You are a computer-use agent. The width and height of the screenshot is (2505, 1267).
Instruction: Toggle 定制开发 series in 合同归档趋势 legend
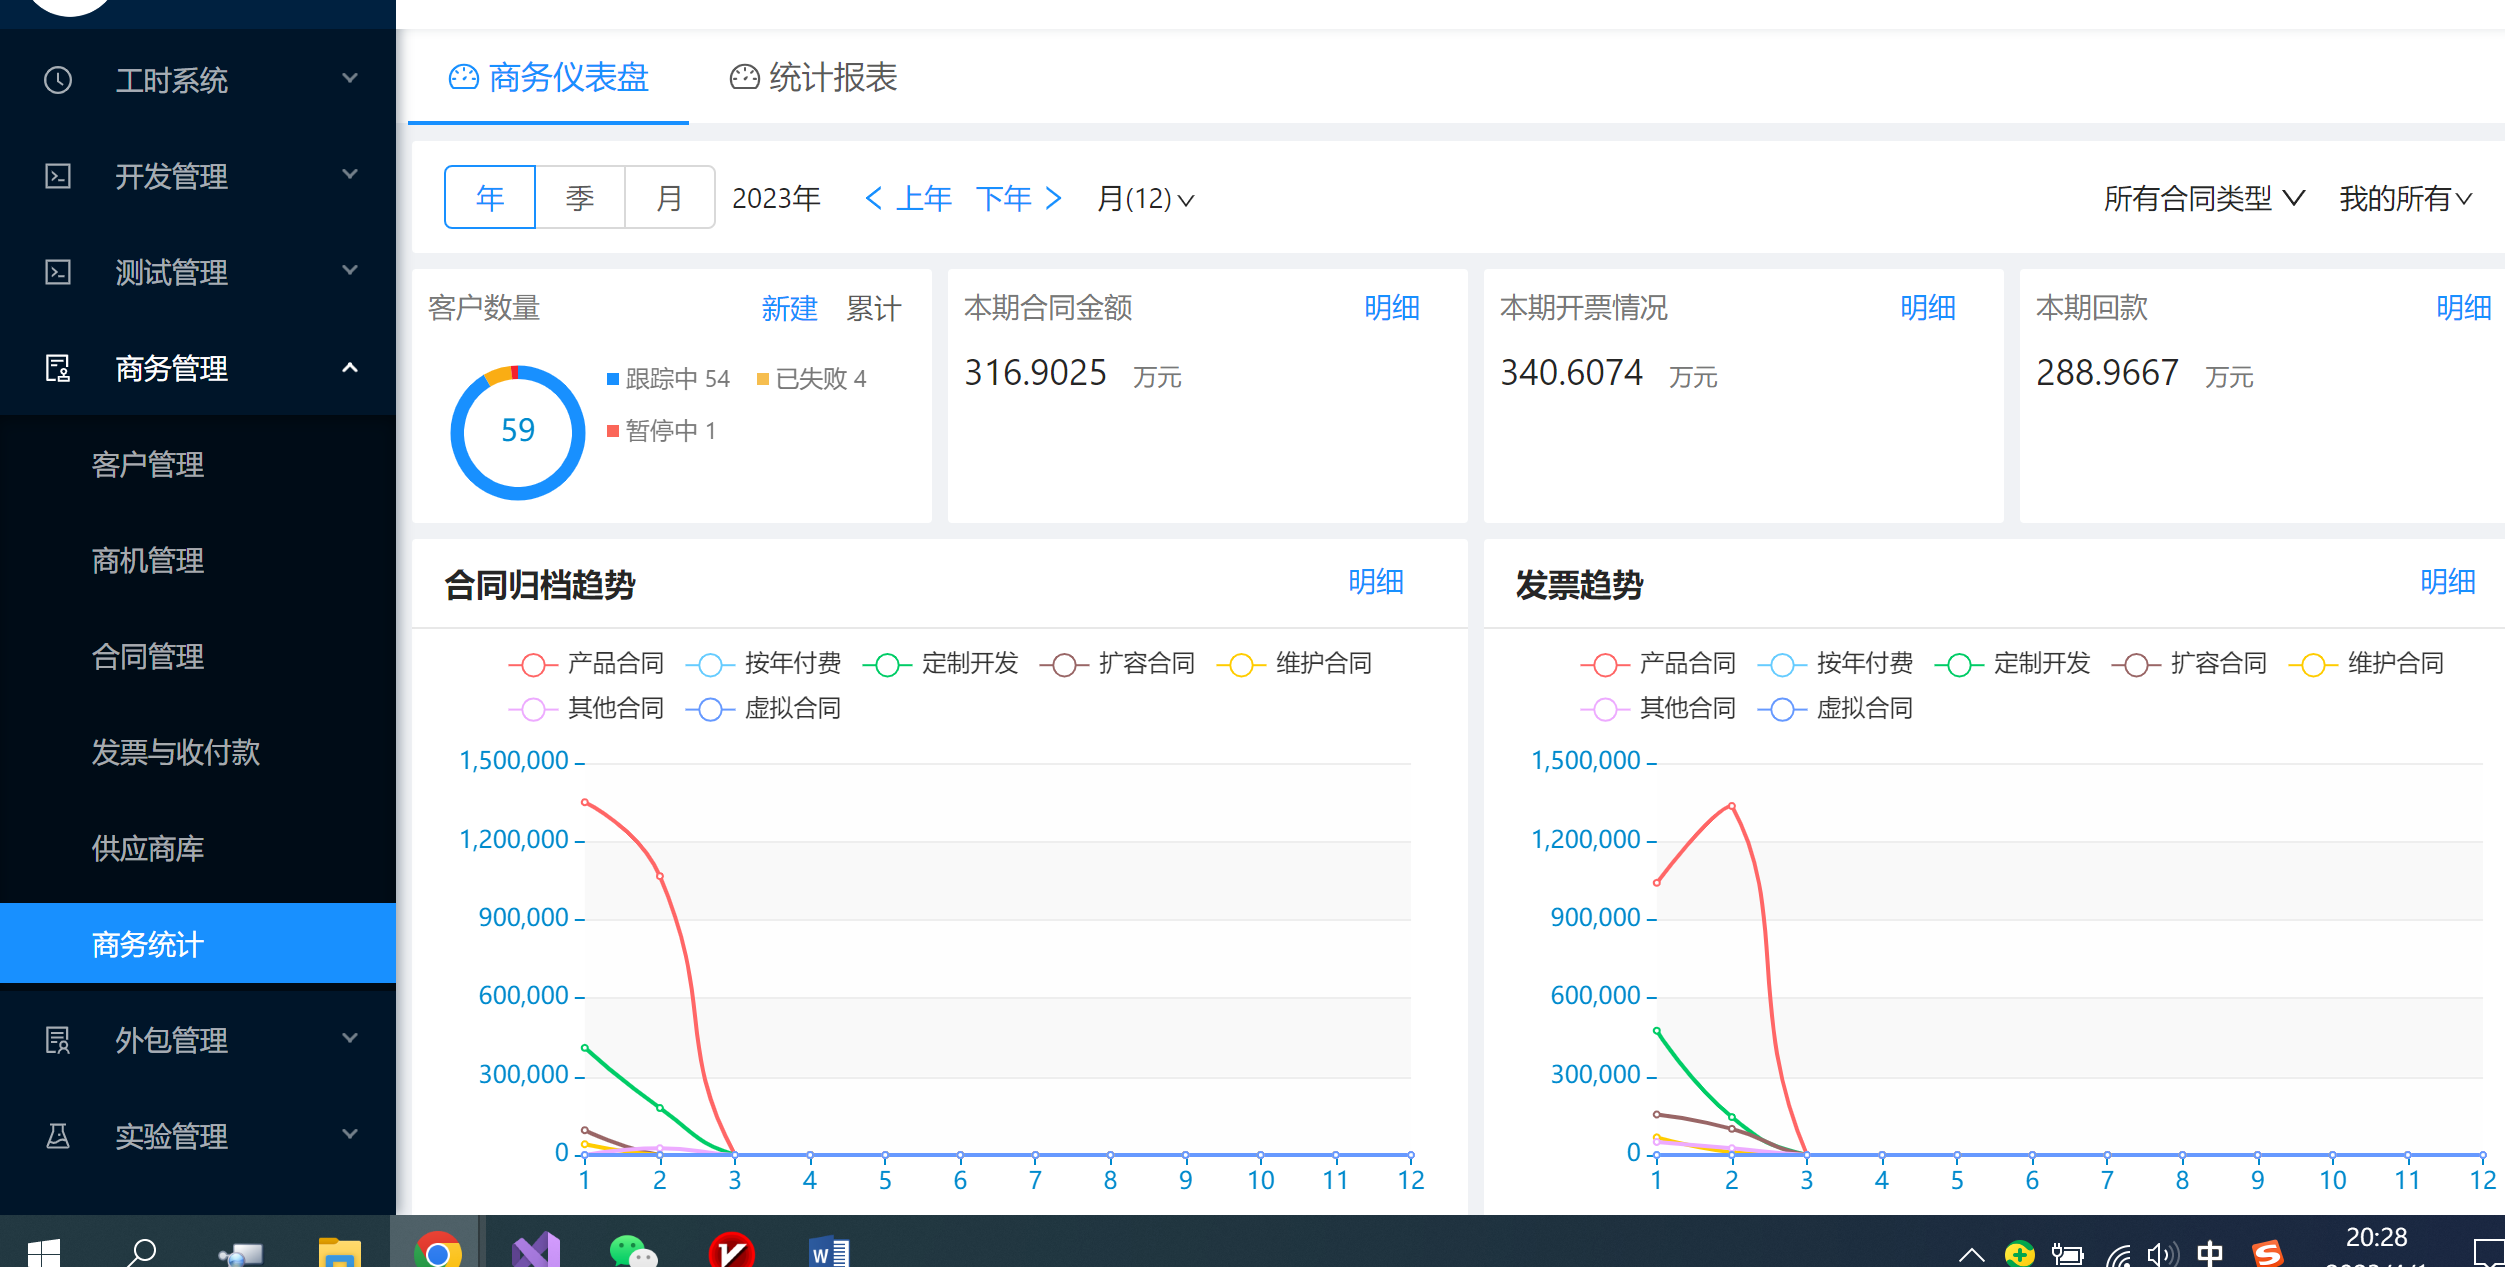point(941,664)
